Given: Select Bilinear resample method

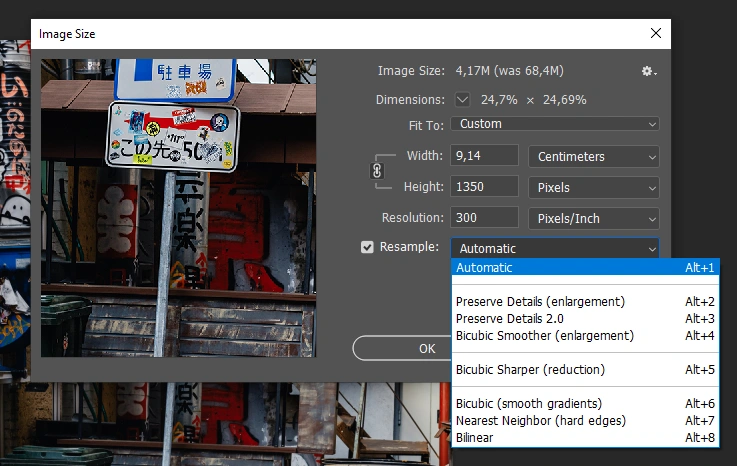Looking at the screenshot, I should pyautogui.click(x=585, y=437).
